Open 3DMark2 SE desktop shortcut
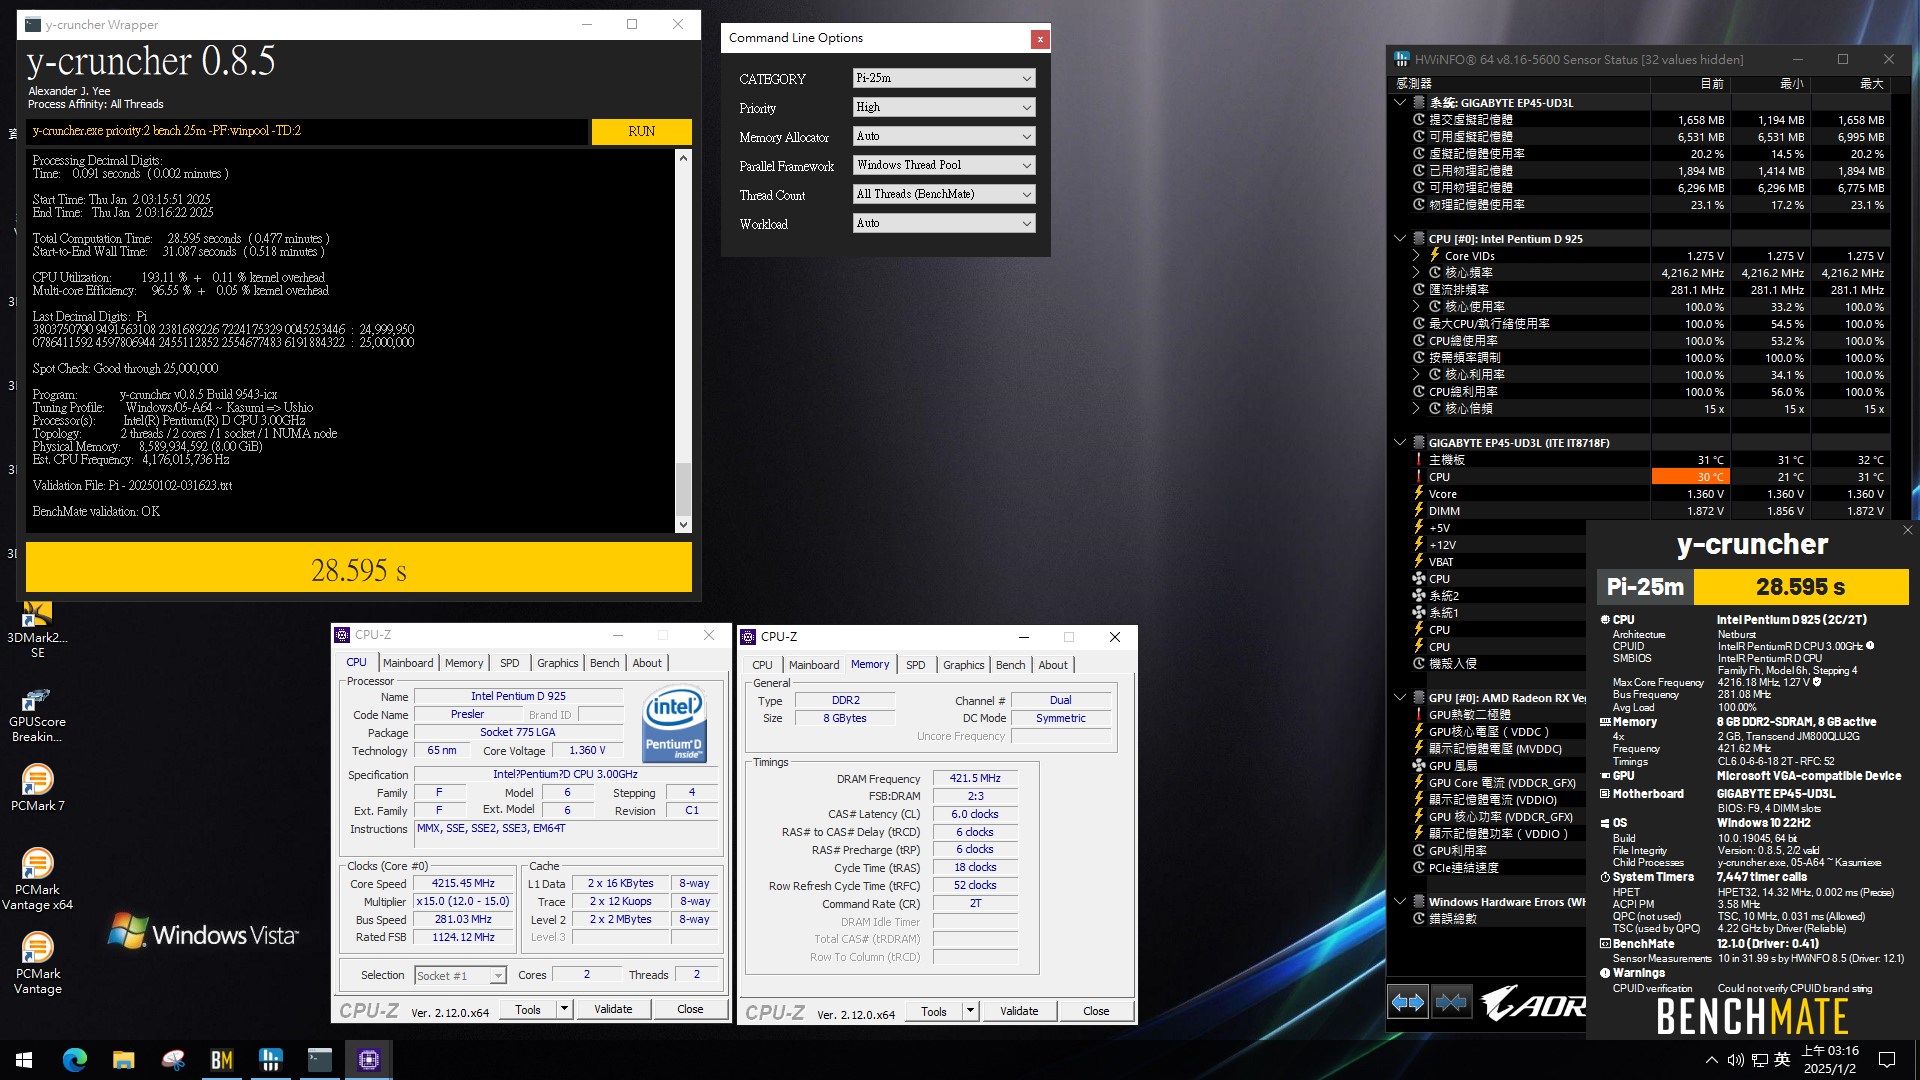Screen dimensions: 1920x1080 tap(37, 630)
